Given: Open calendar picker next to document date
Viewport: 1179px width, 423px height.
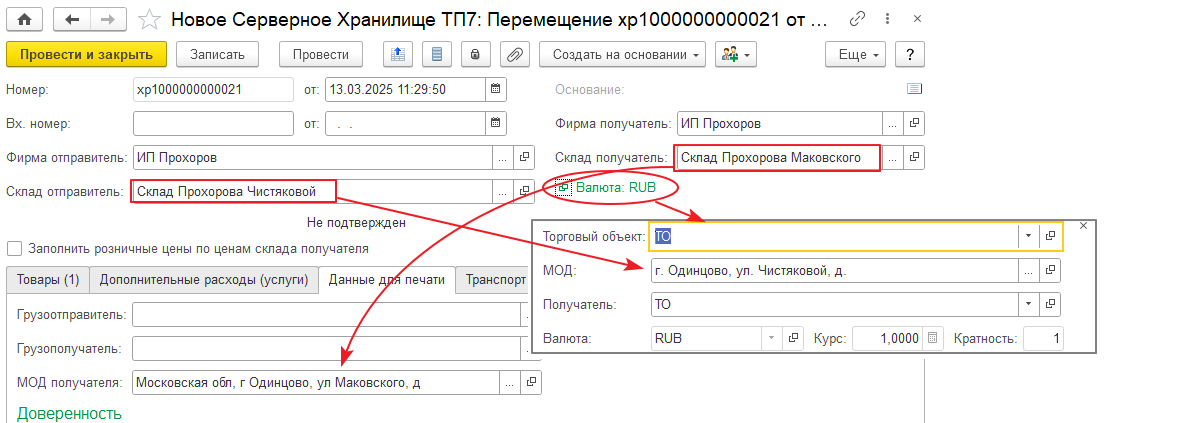Looking at the screenshot, I should 495,89.
